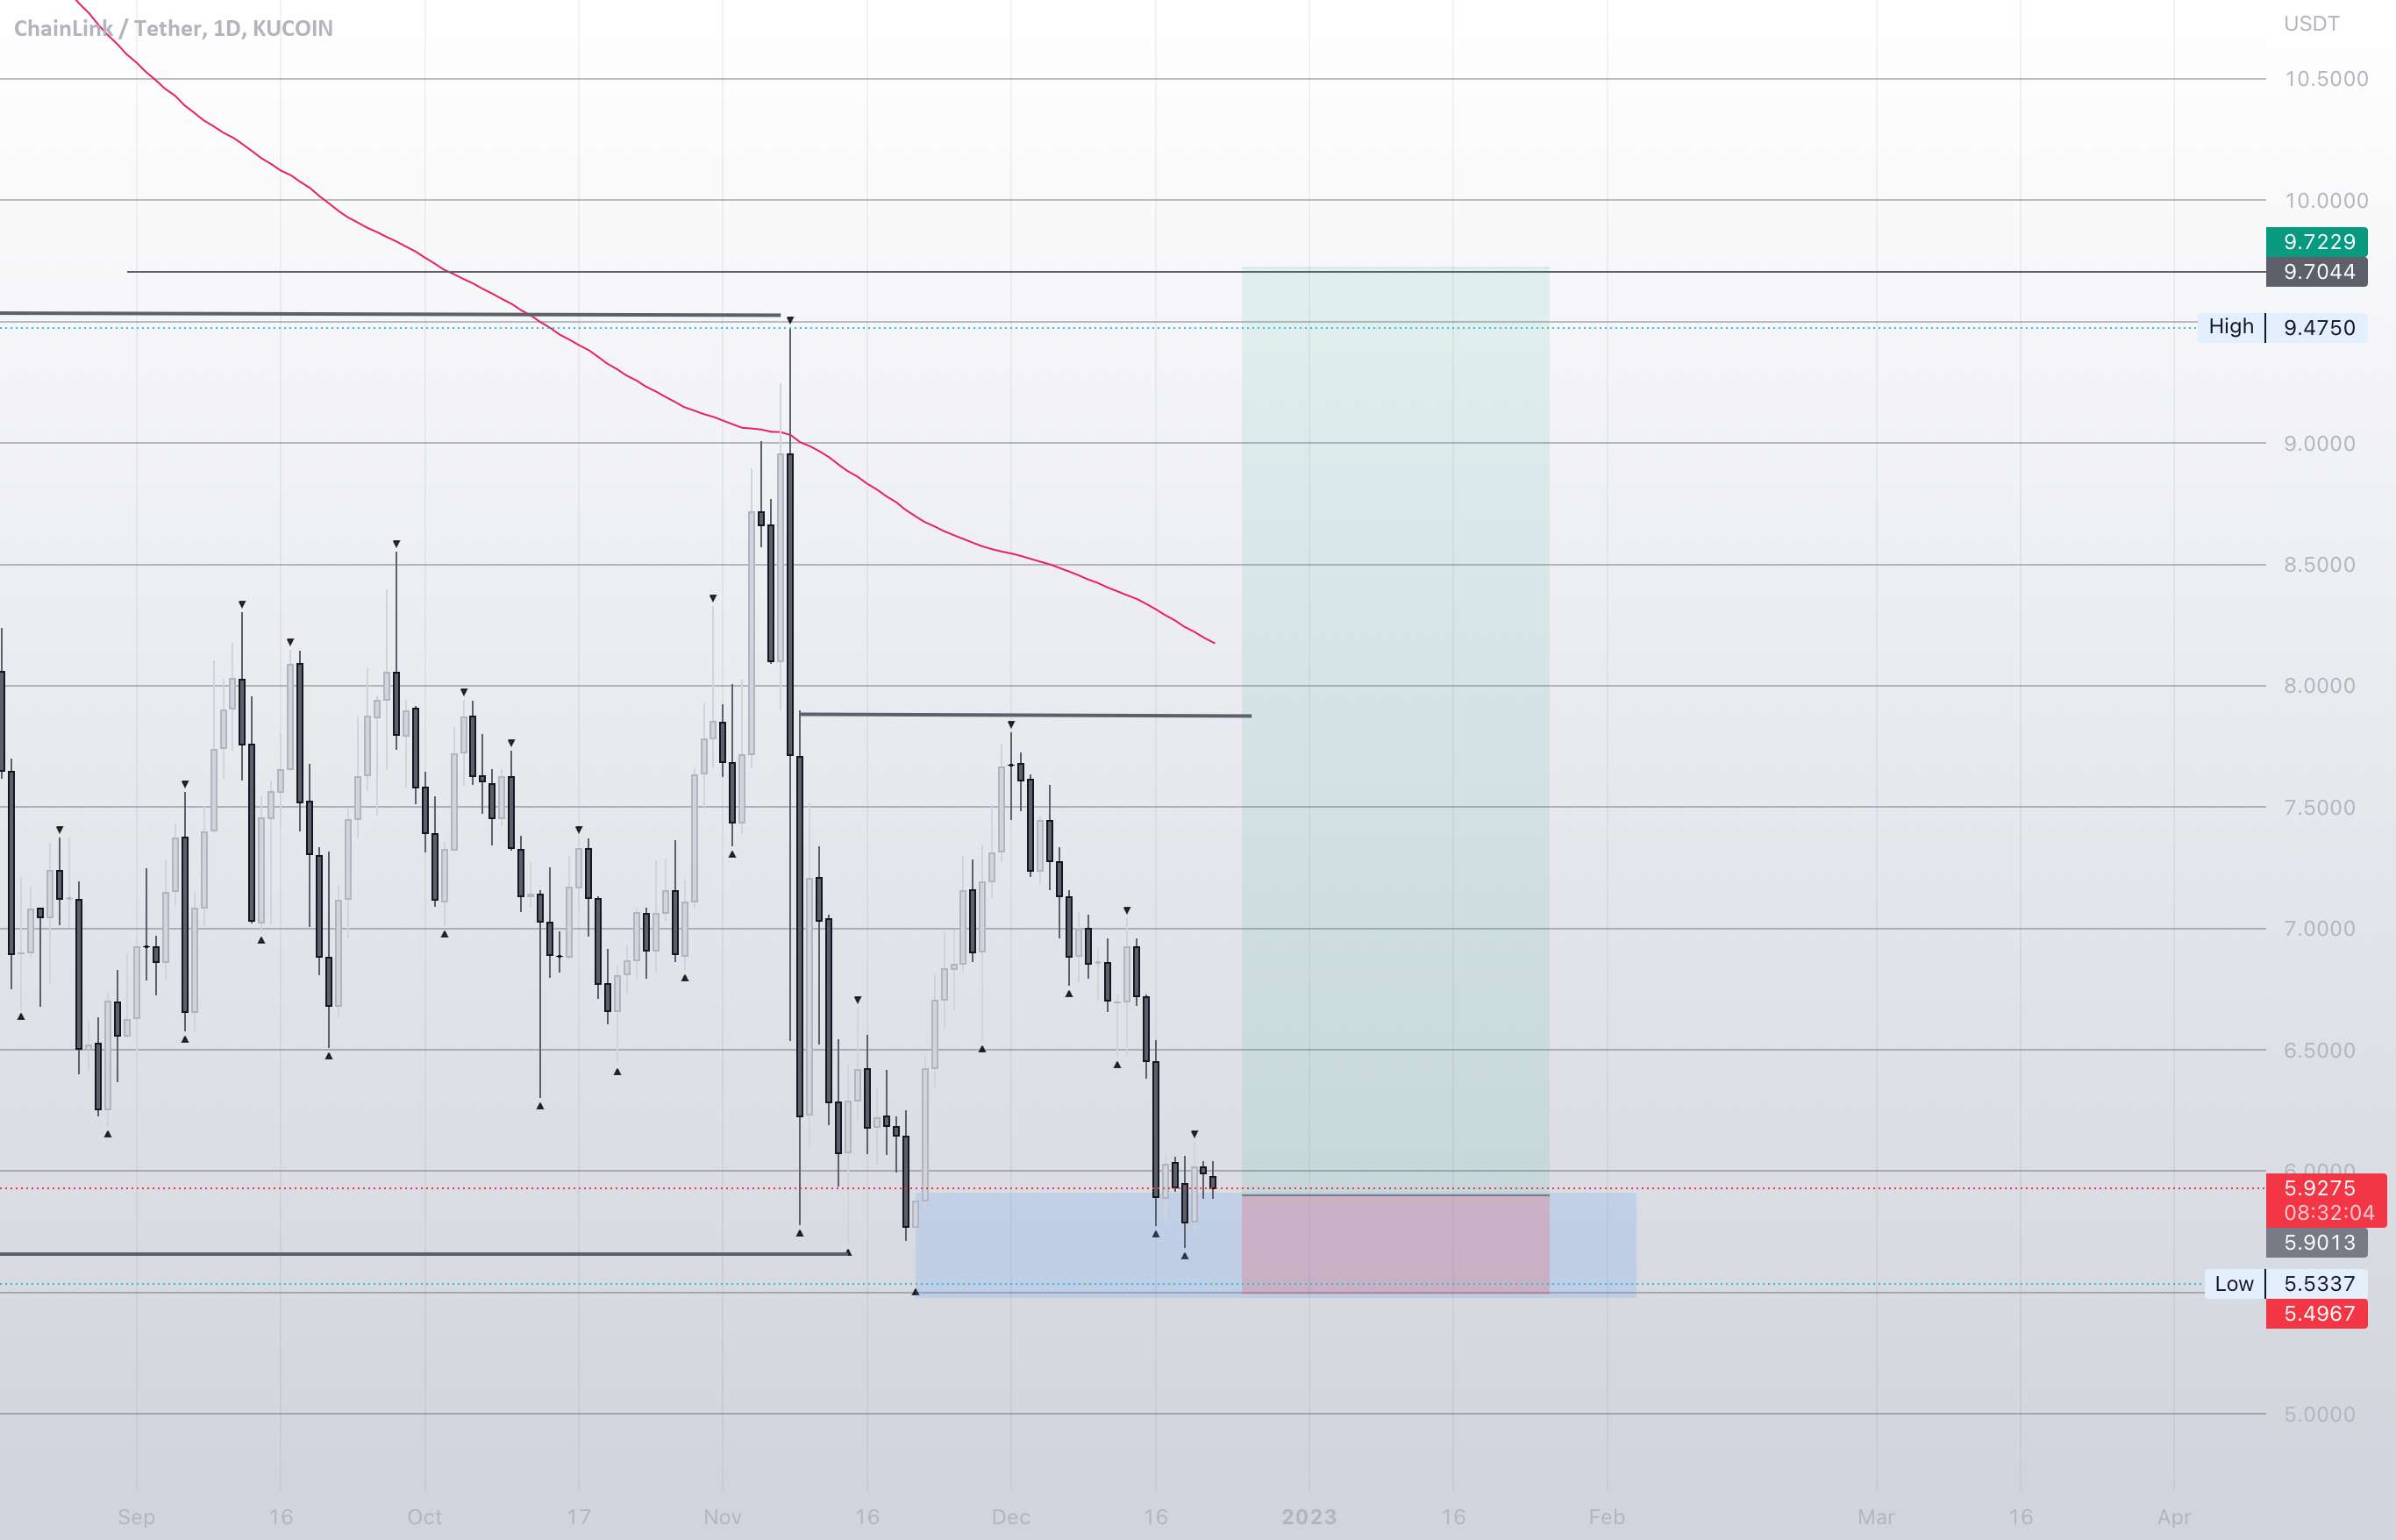Image resolution: width=2396 pixels, height=1540 pixels.
Task: Click the Feb label on time axis
Action: (x=1607, y=1517)
